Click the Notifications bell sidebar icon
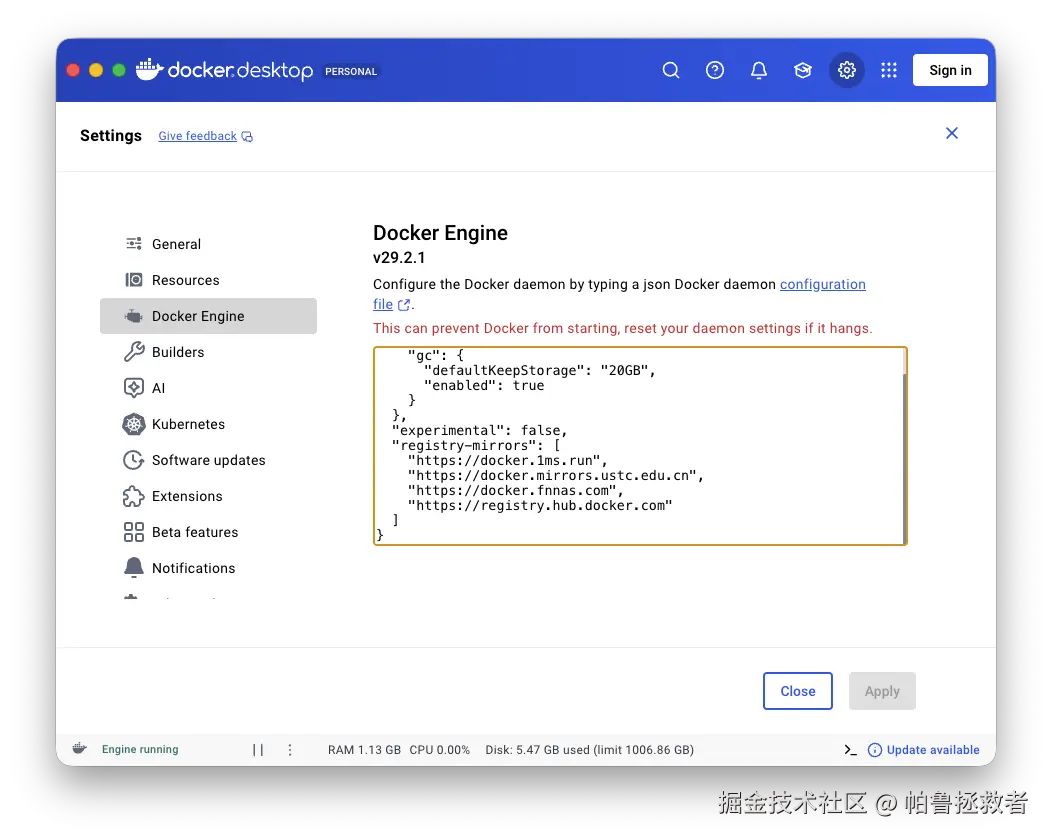 click(x=134, y=568)
